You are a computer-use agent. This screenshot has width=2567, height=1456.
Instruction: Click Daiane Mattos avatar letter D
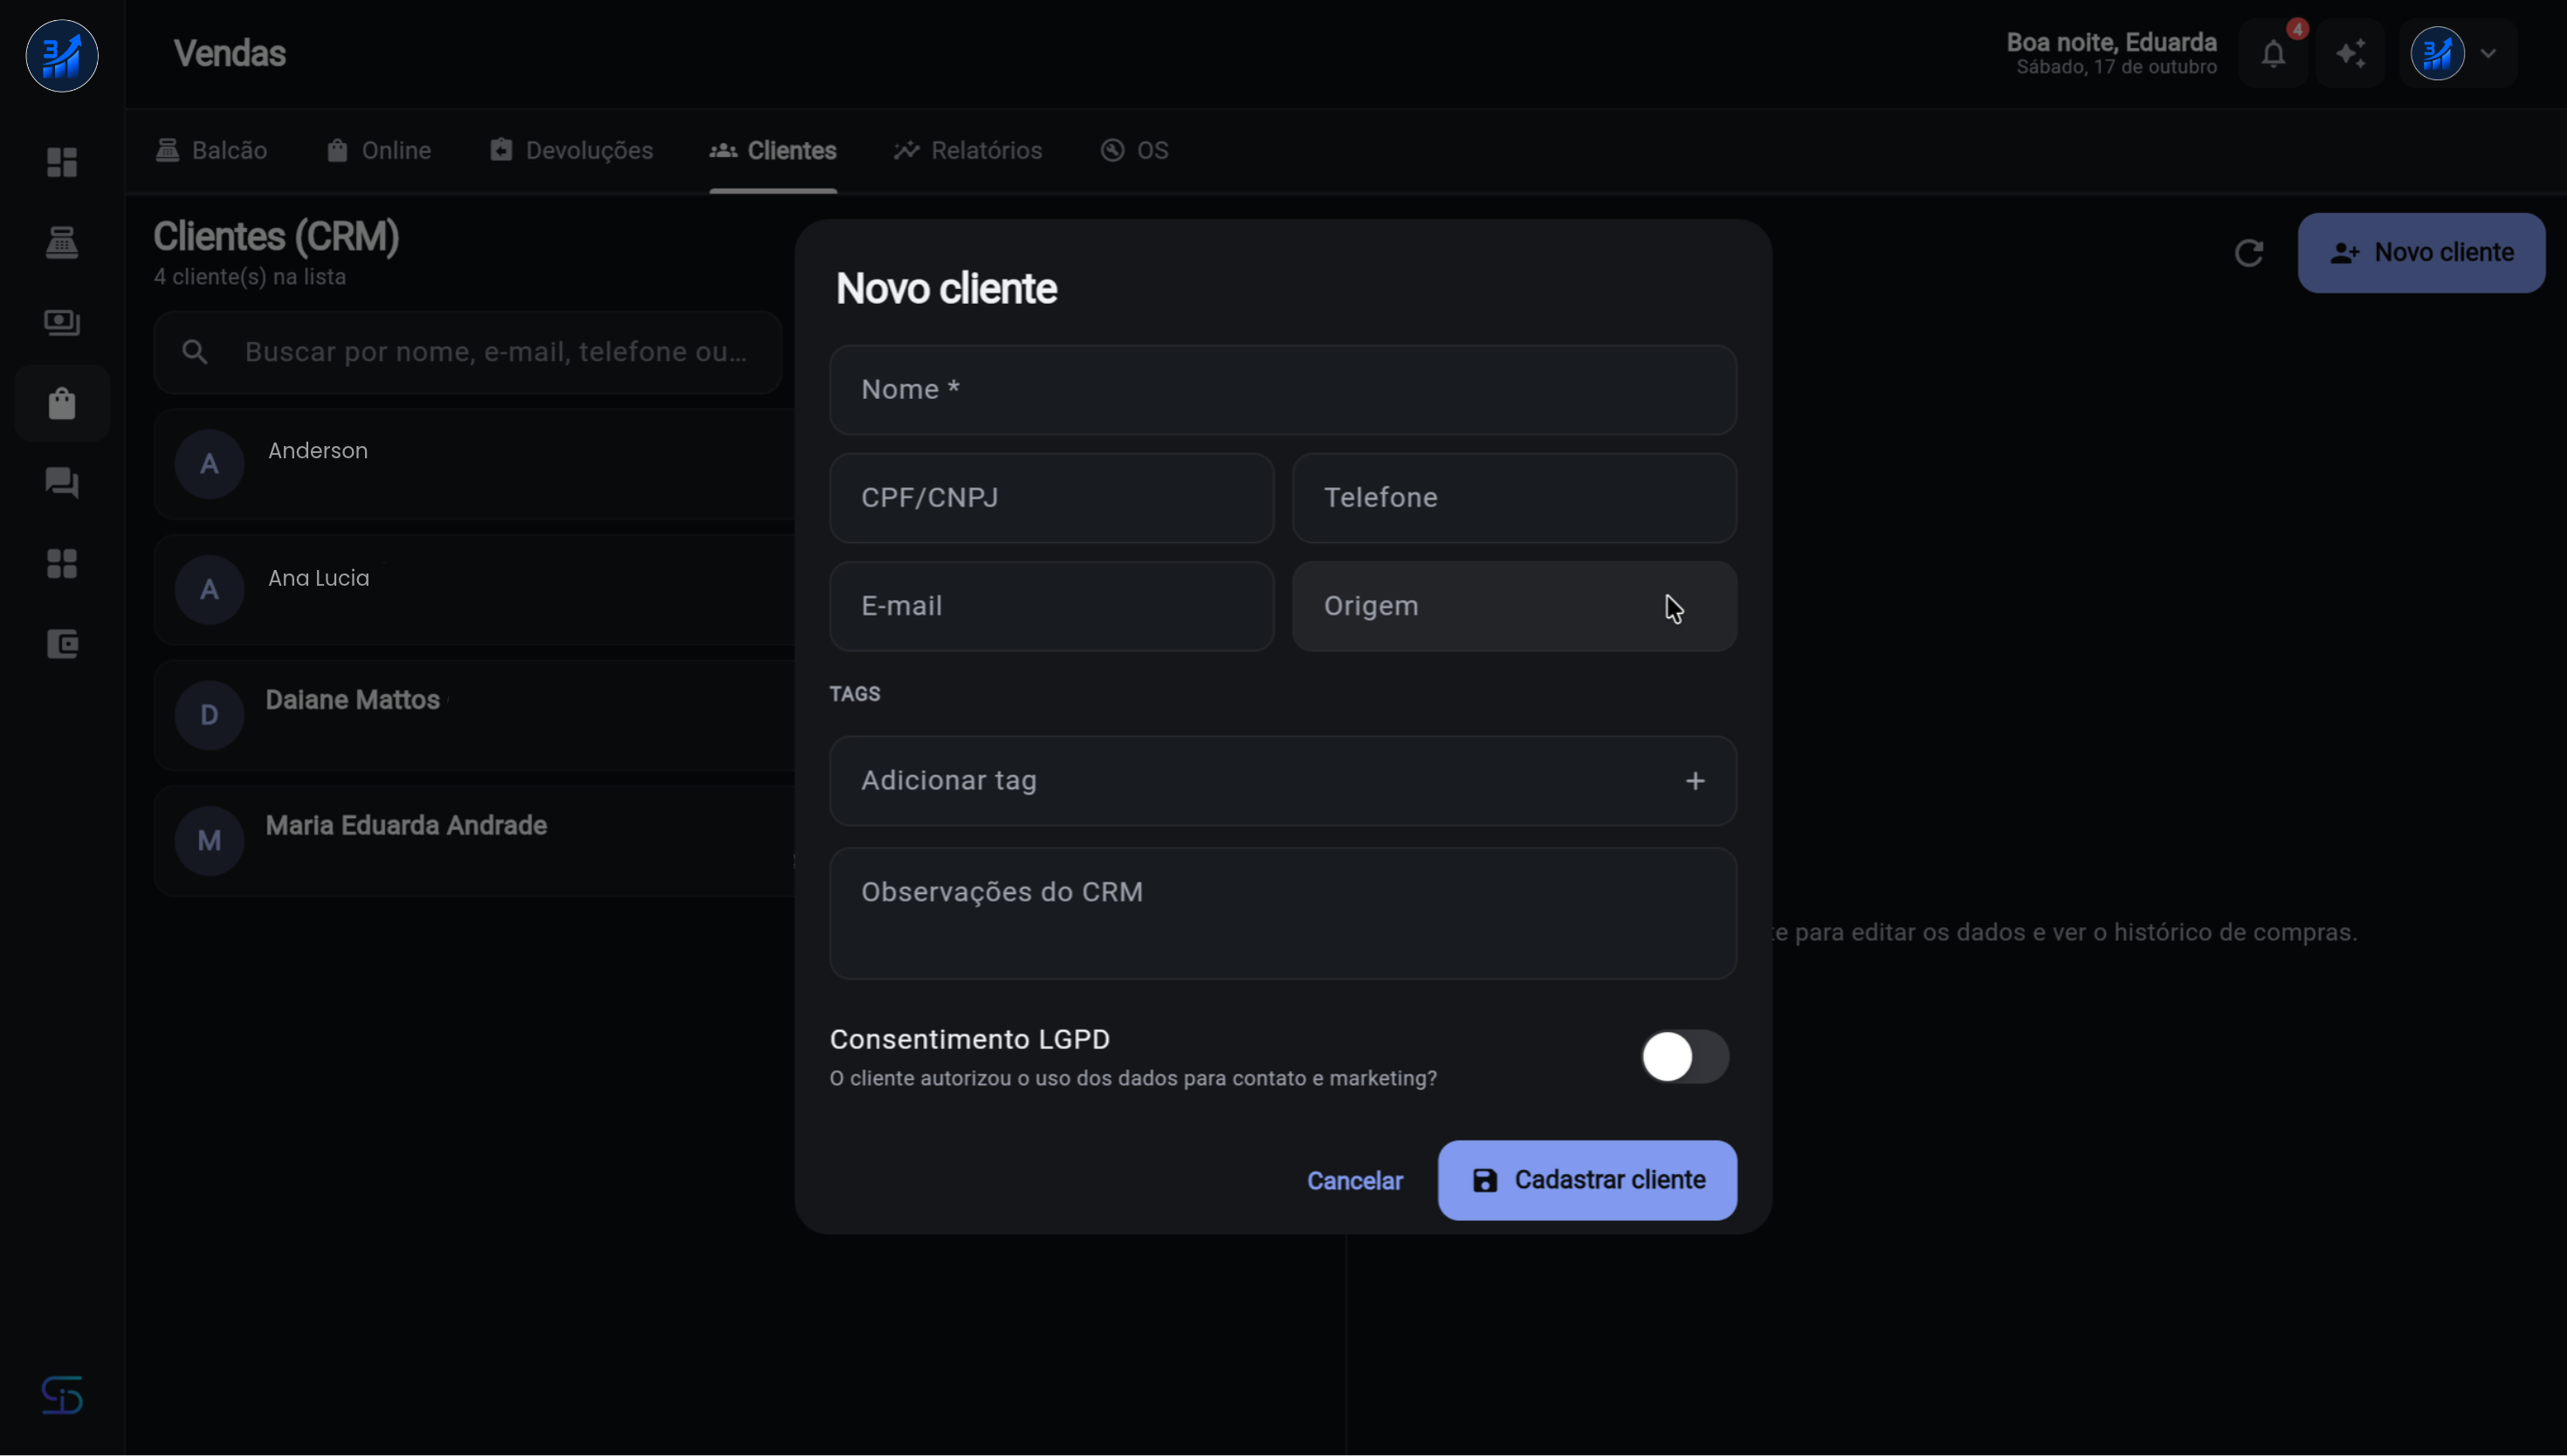[209, 715]
